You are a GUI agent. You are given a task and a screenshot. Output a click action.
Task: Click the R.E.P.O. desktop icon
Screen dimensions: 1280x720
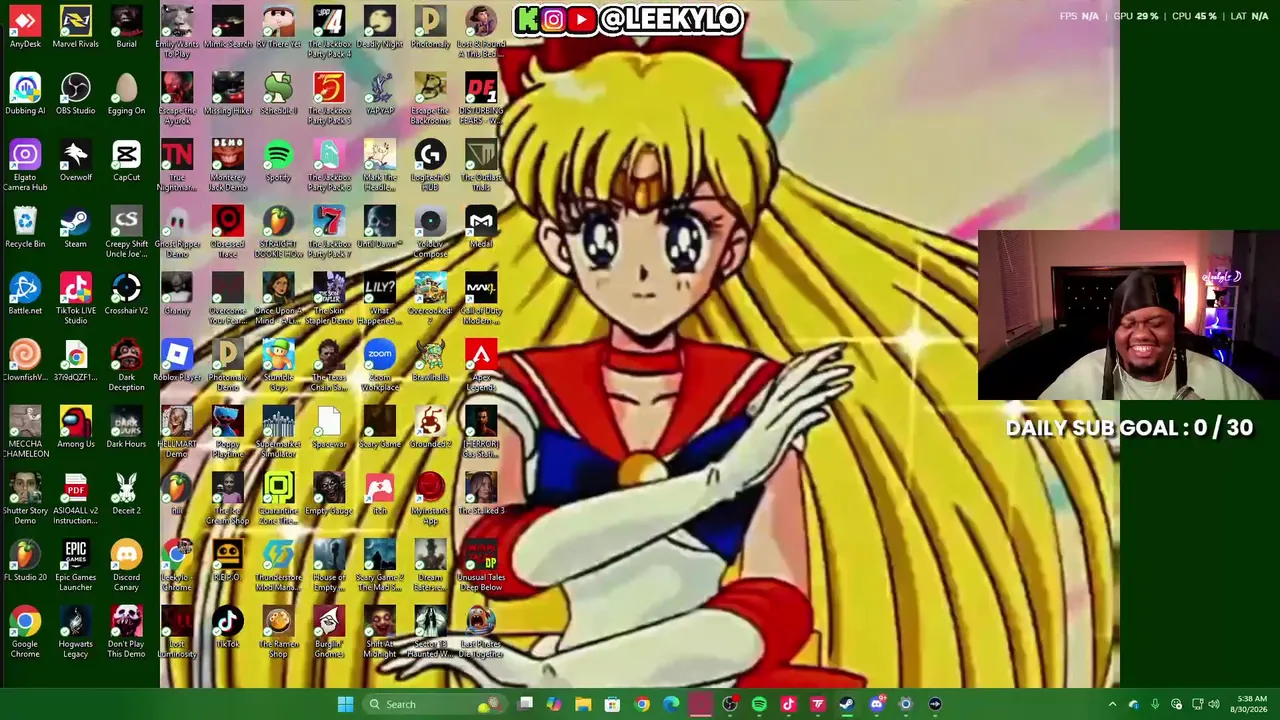click(228, 560)
